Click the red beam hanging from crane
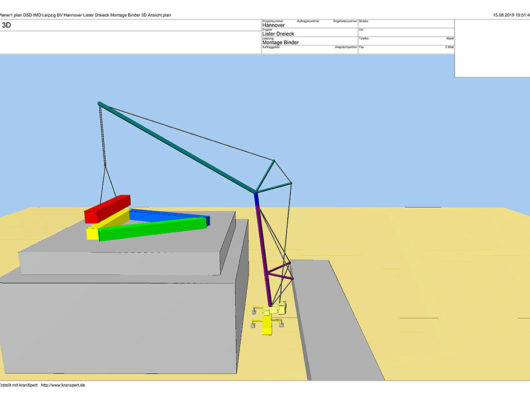Viewport: 530px width, 400px height. coord(107,209)
